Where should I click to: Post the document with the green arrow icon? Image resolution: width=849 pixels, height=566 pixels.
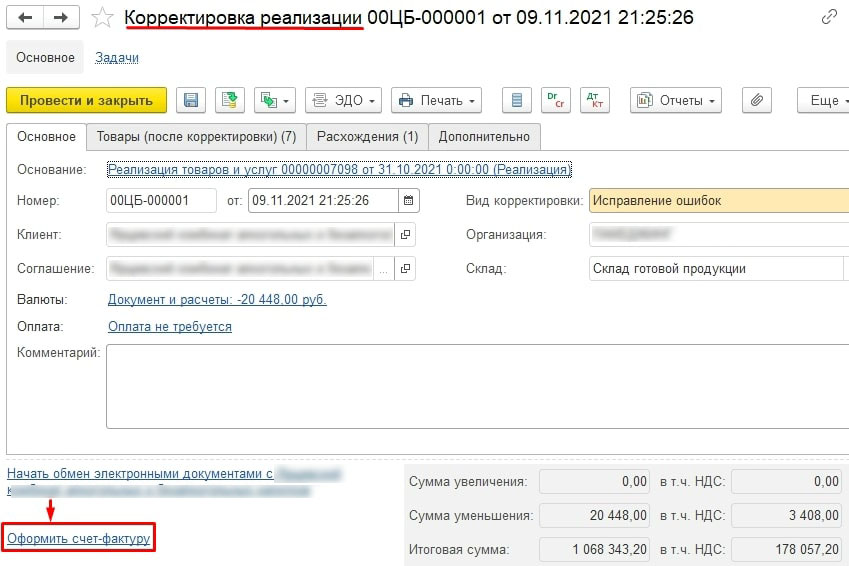230,100
